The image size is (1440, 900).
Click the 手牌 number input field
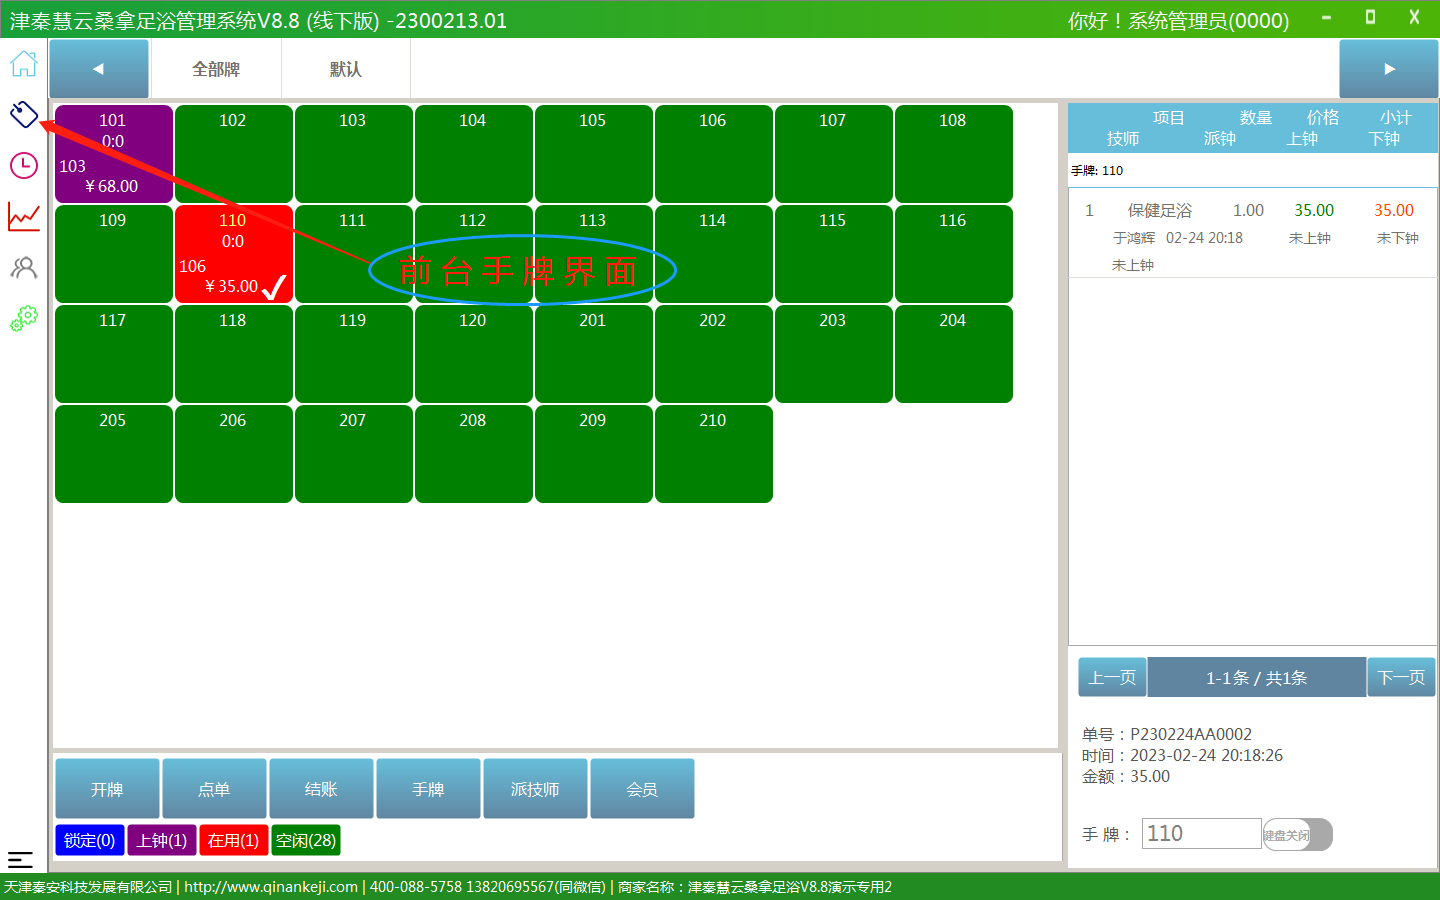coord(1201,834)
